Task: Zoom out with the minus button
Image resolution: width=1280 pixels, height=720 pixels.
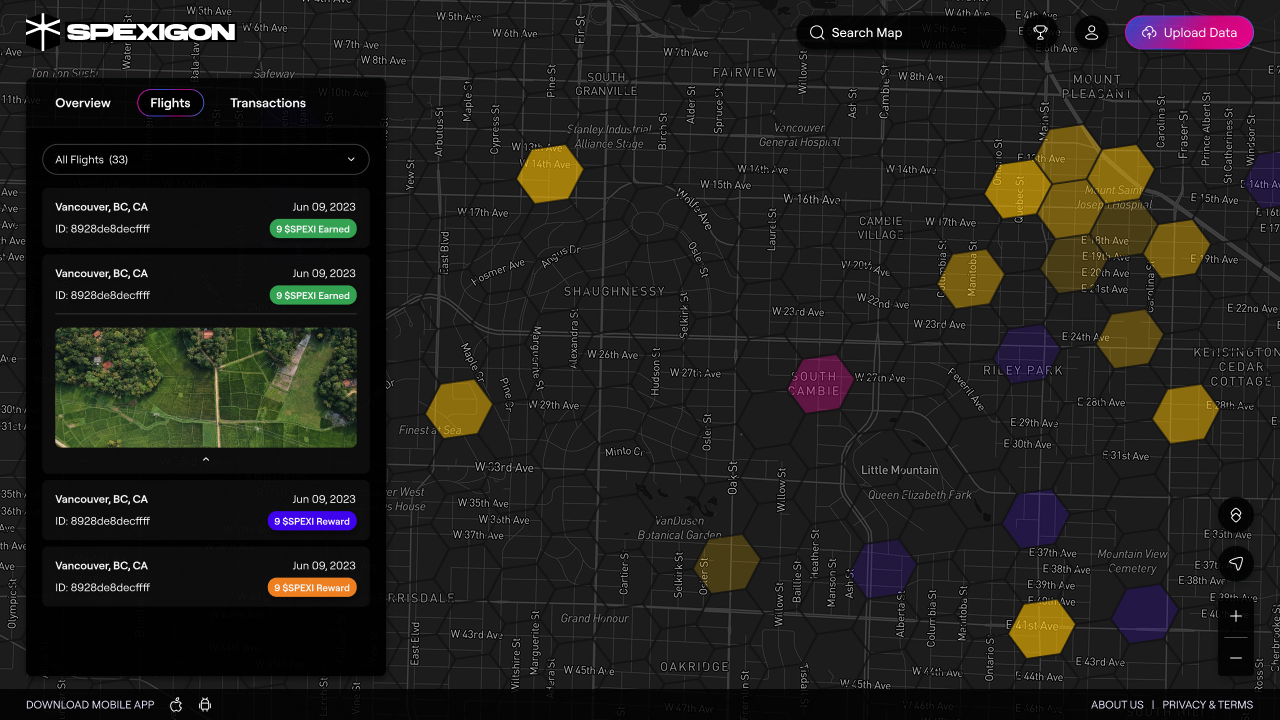Action: pos(1236,658)
